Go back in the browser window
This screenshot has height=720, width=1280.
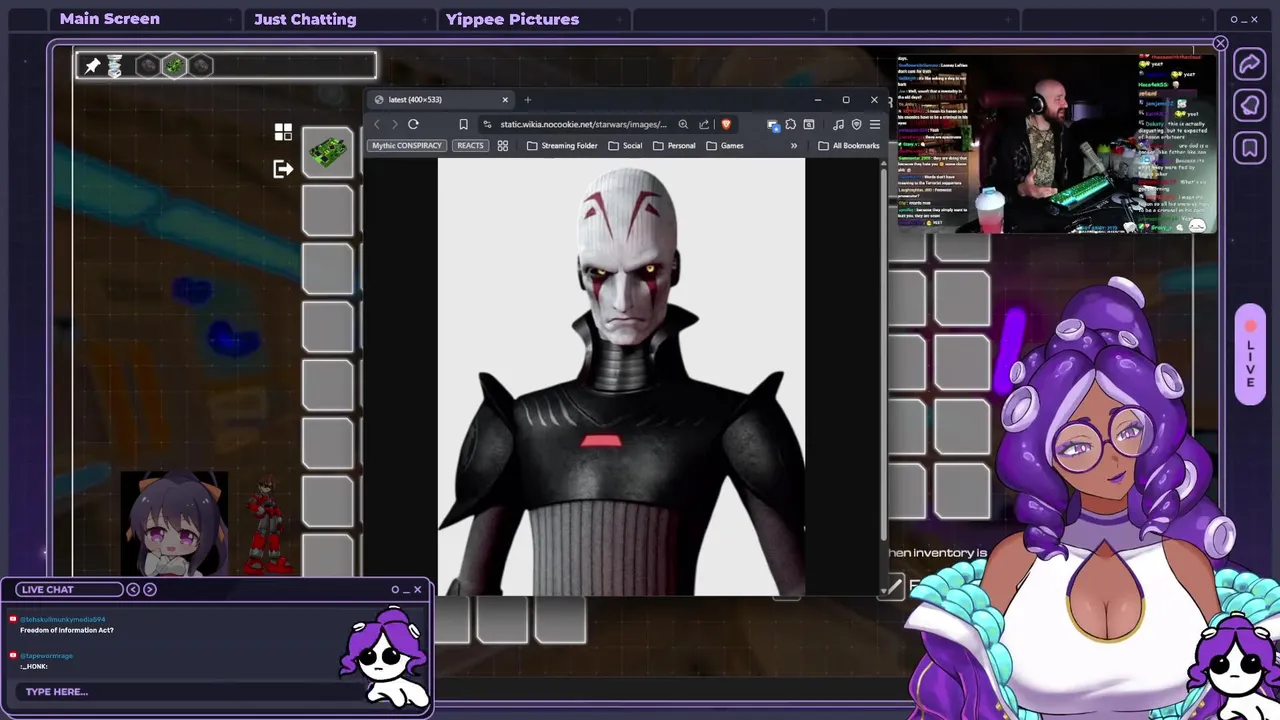tap(377, 124)
